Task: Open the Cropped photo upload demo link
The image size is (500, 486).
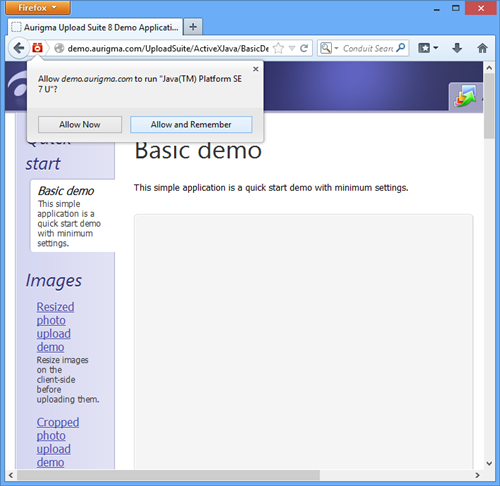Action: click(58, 442)
